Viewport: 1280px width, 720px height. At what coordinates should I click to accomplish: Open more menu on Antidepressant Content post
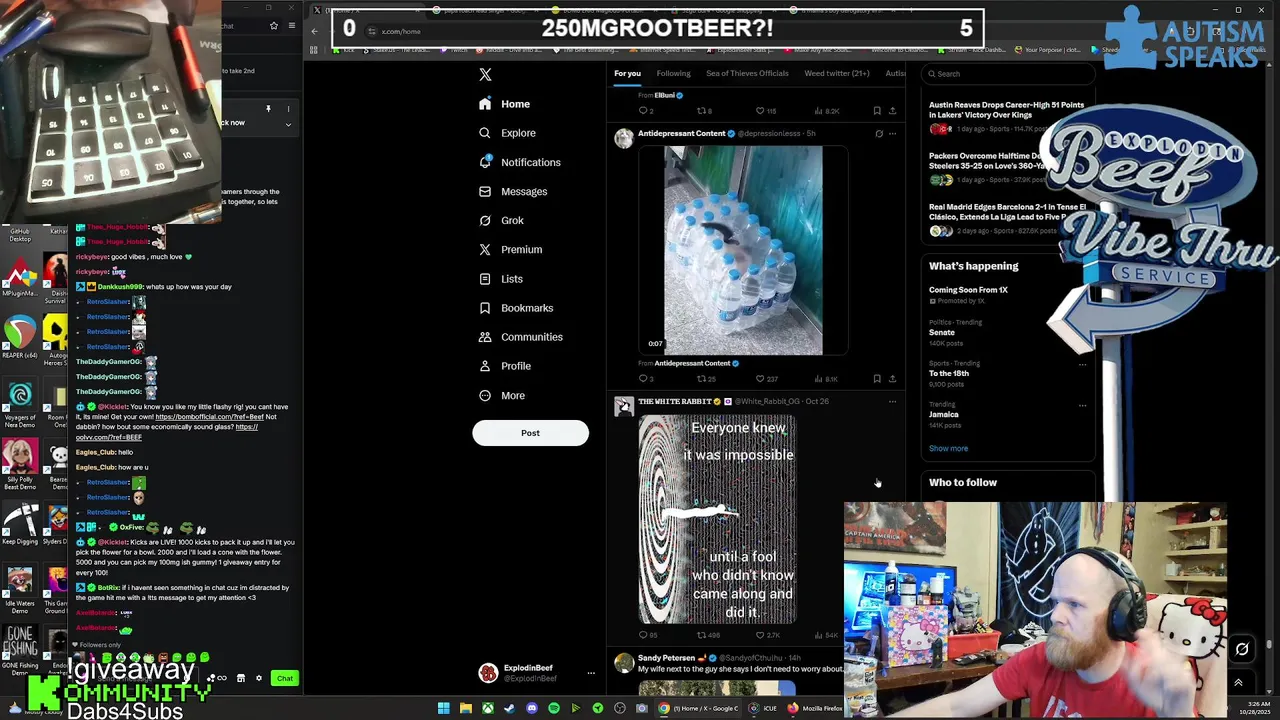coord(892,133)
